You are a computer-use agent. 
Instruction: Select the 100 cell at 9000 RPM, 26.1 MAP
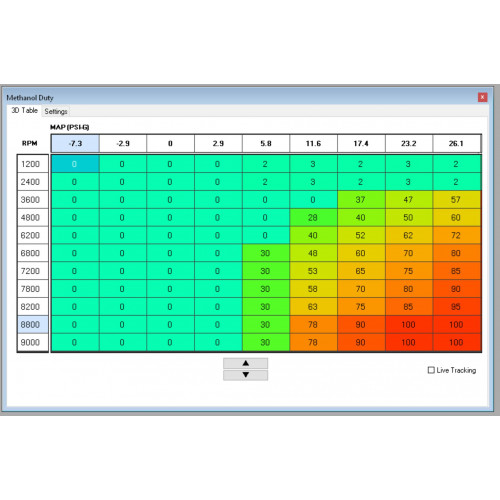click(x=456, y=342)
